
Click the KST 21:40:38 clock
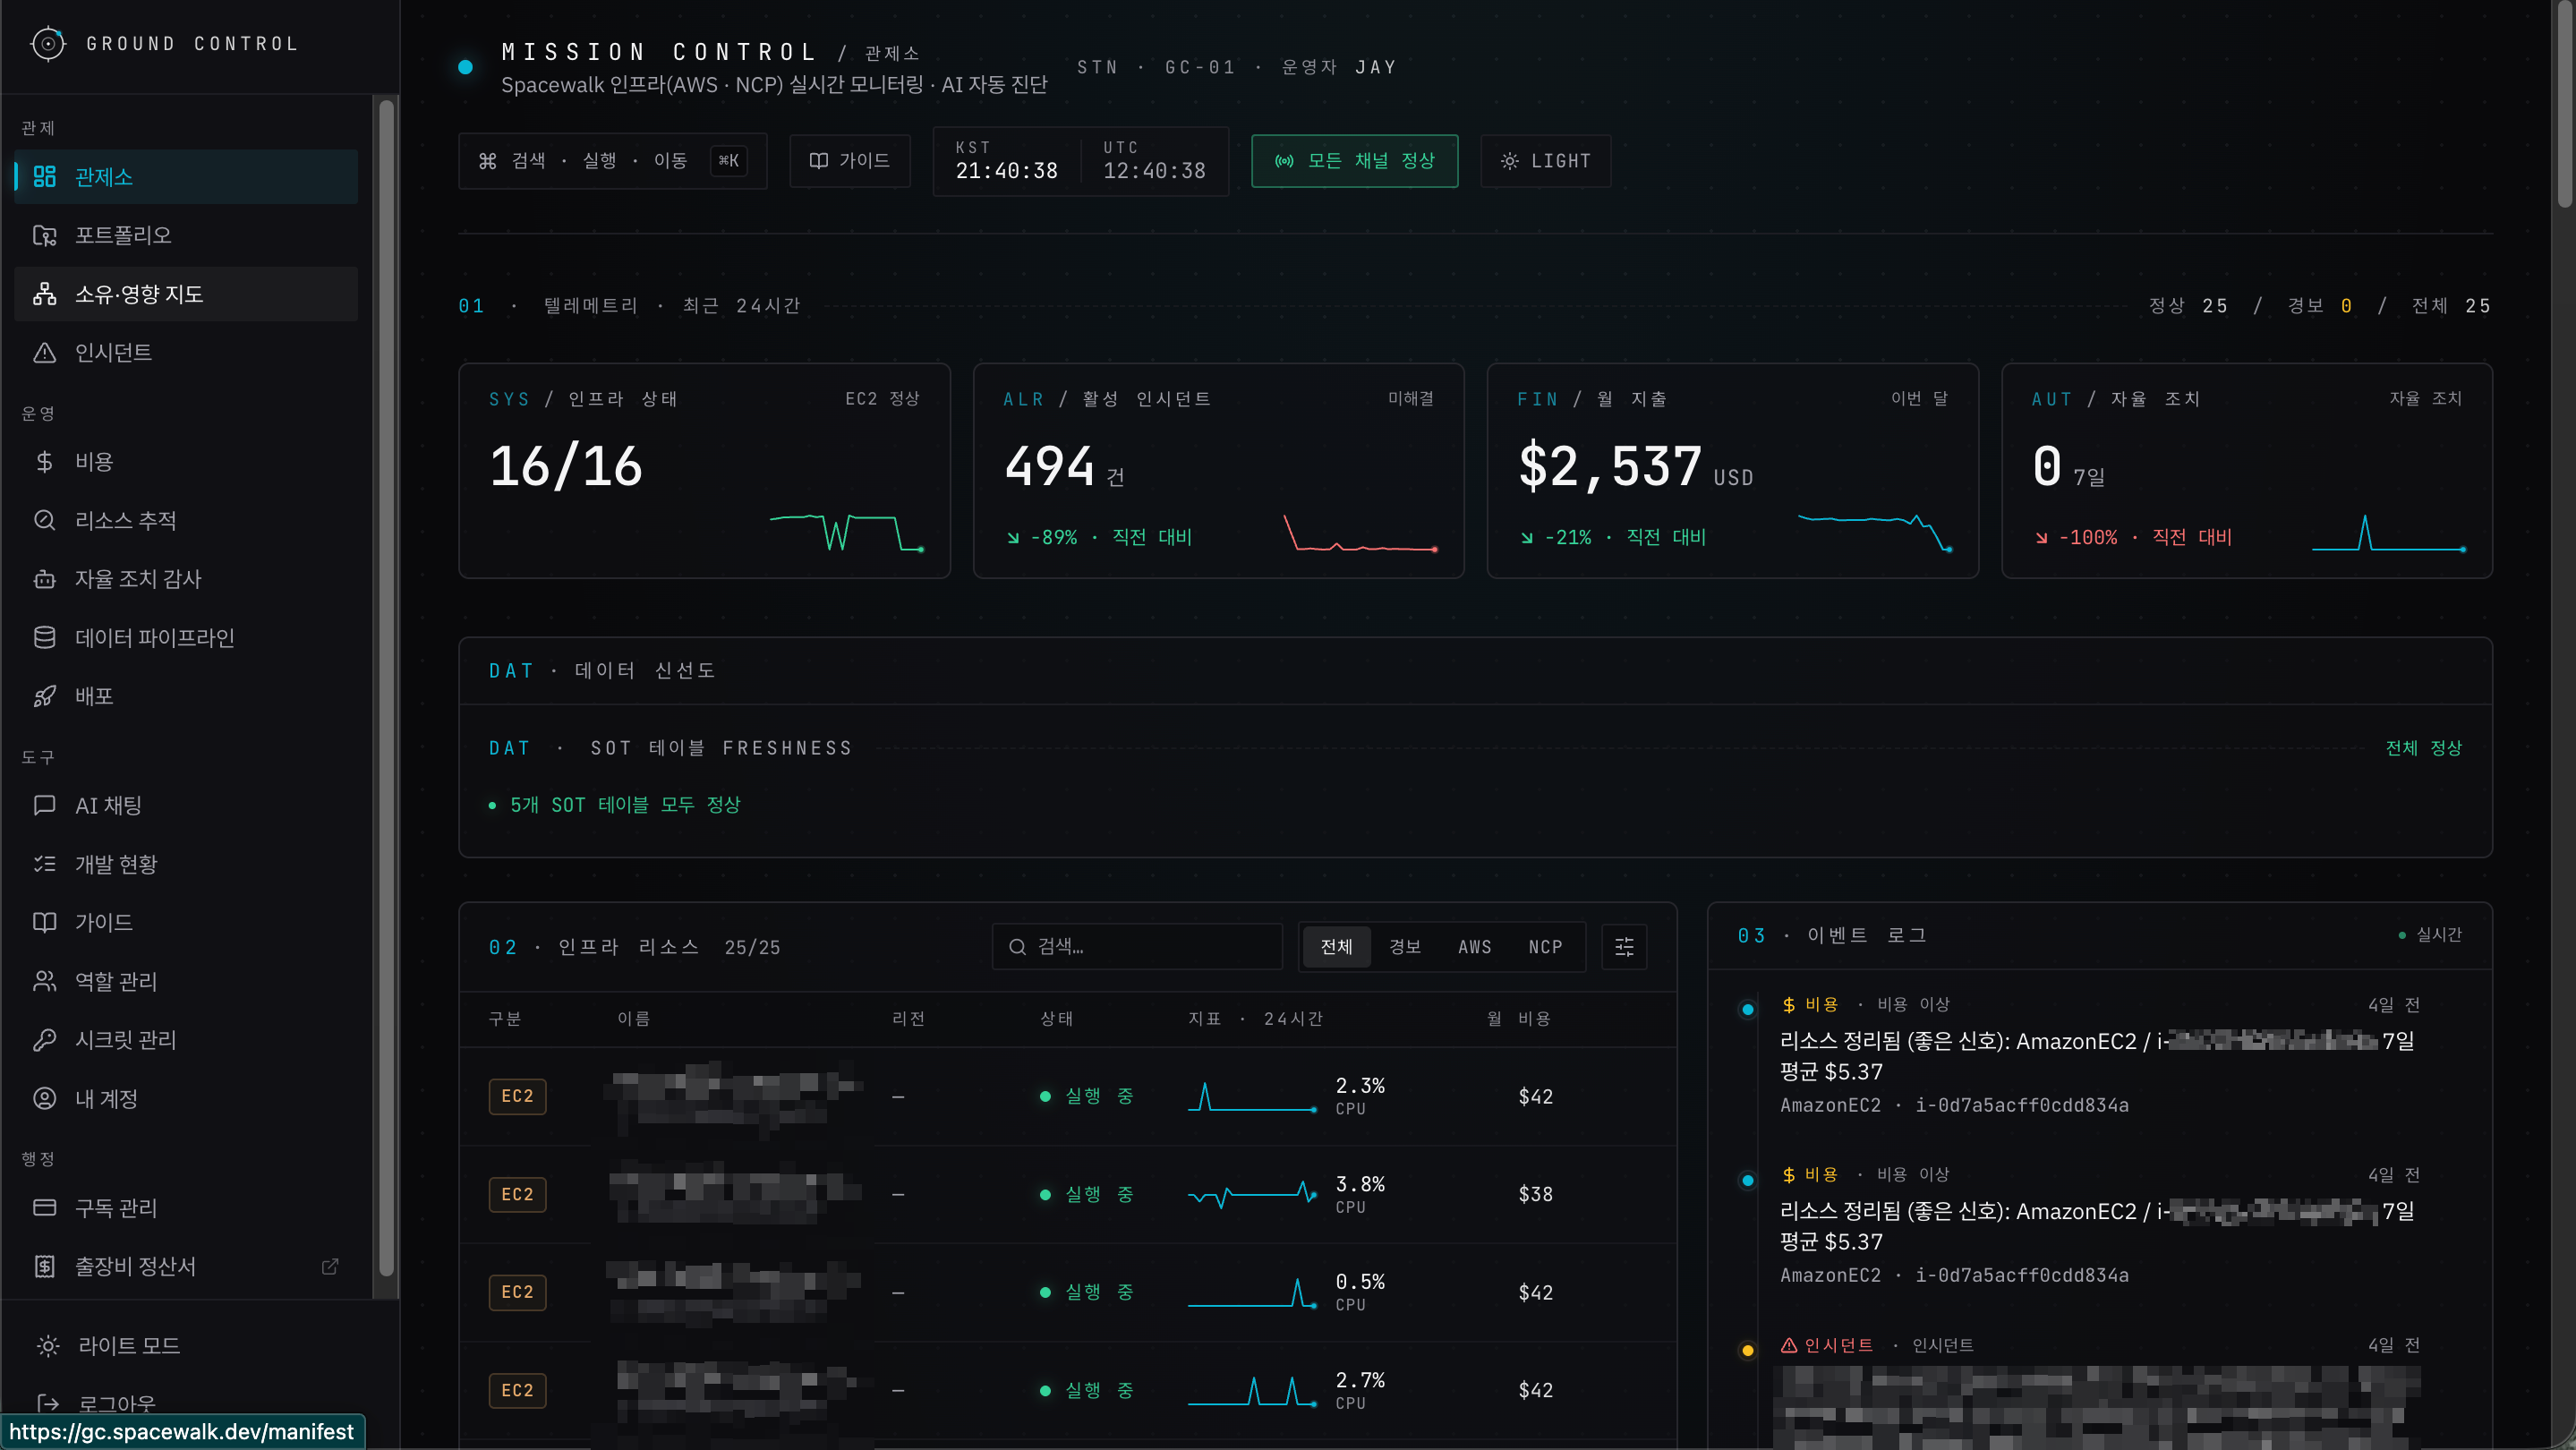tap(1006, 161)
